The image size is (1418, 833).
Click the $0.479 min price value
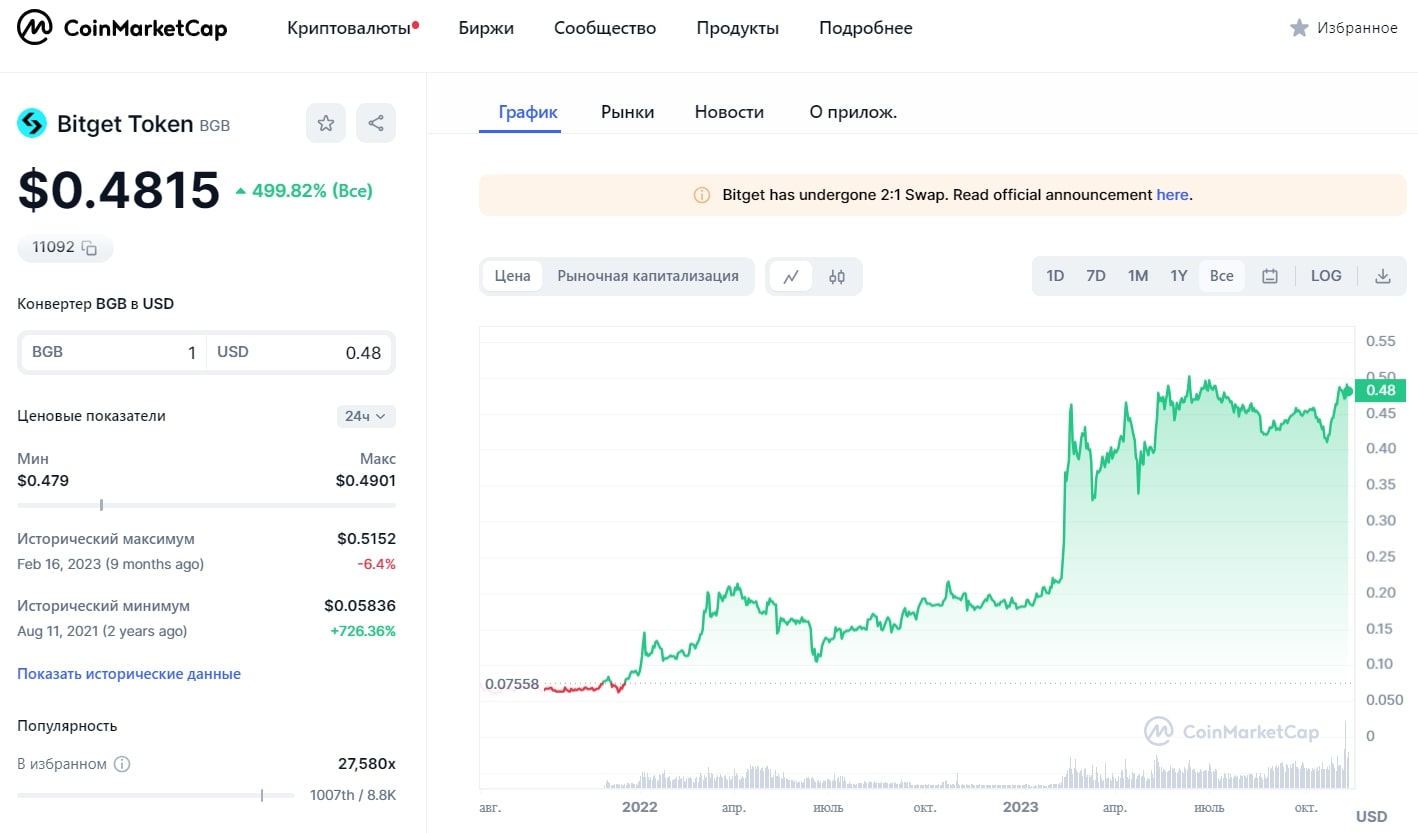[x=43, y=480]
